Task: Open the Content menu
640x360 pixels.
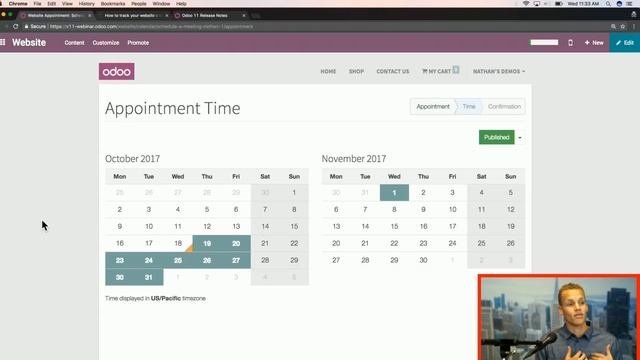Action: (x=74, y=42)
